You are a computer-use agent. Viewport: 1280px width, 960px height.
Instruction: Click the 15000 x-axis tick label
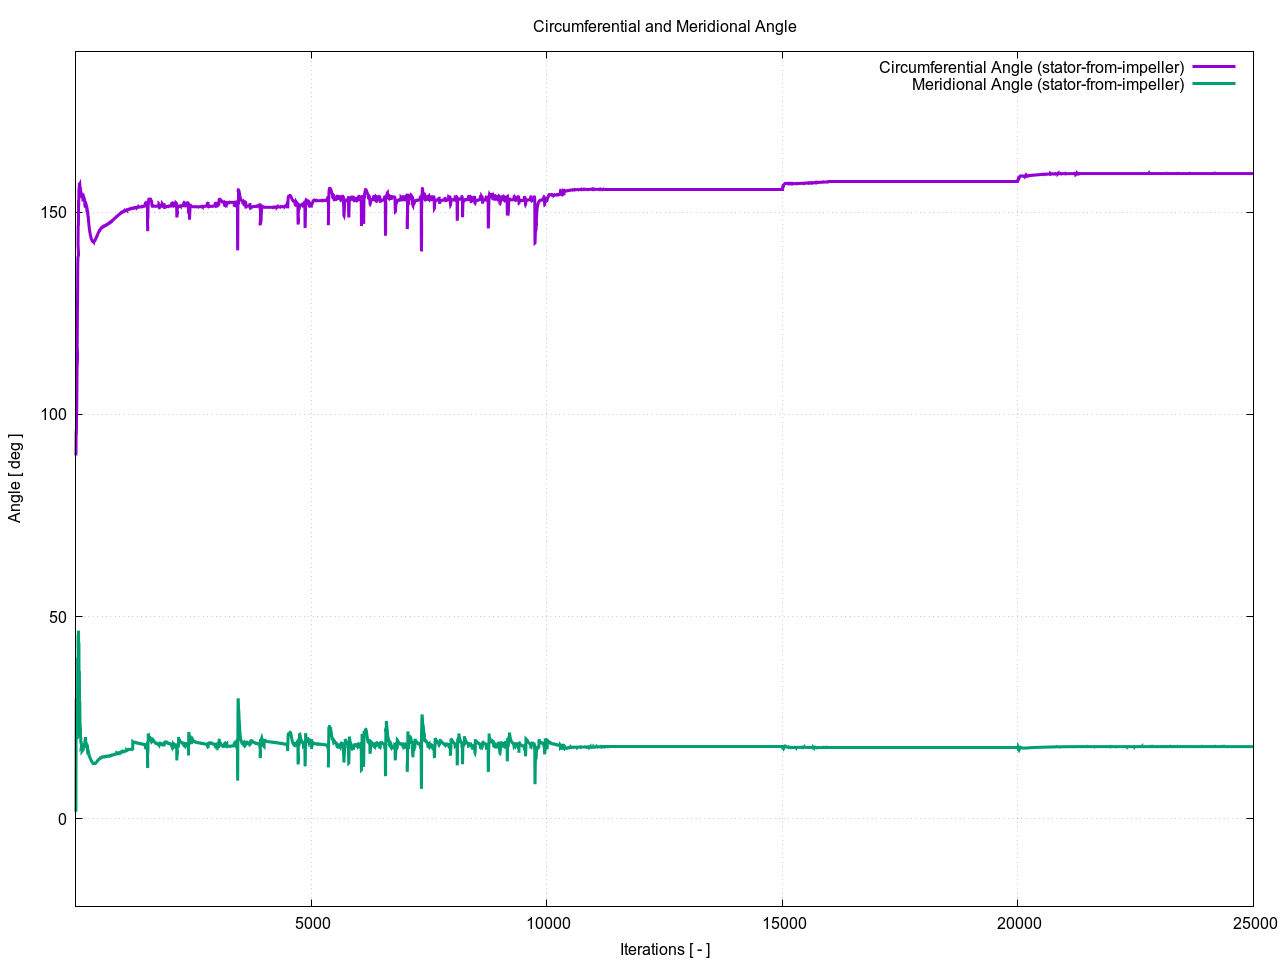point(782,923)
